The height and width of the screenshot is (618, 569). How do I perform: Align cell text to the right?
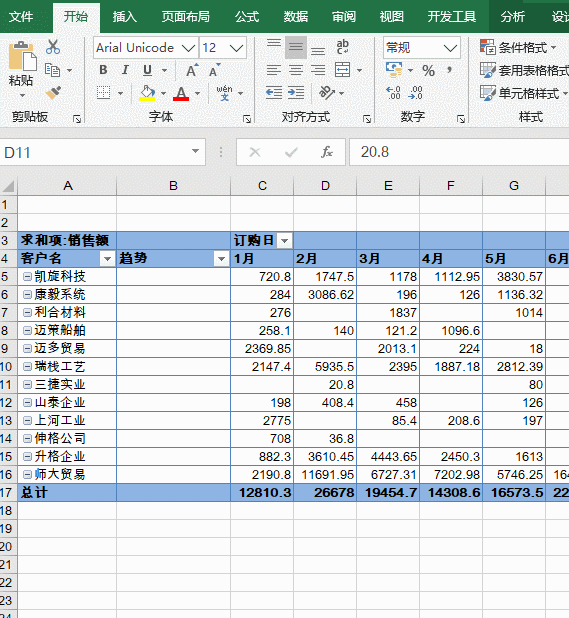[x=318, y=70]
